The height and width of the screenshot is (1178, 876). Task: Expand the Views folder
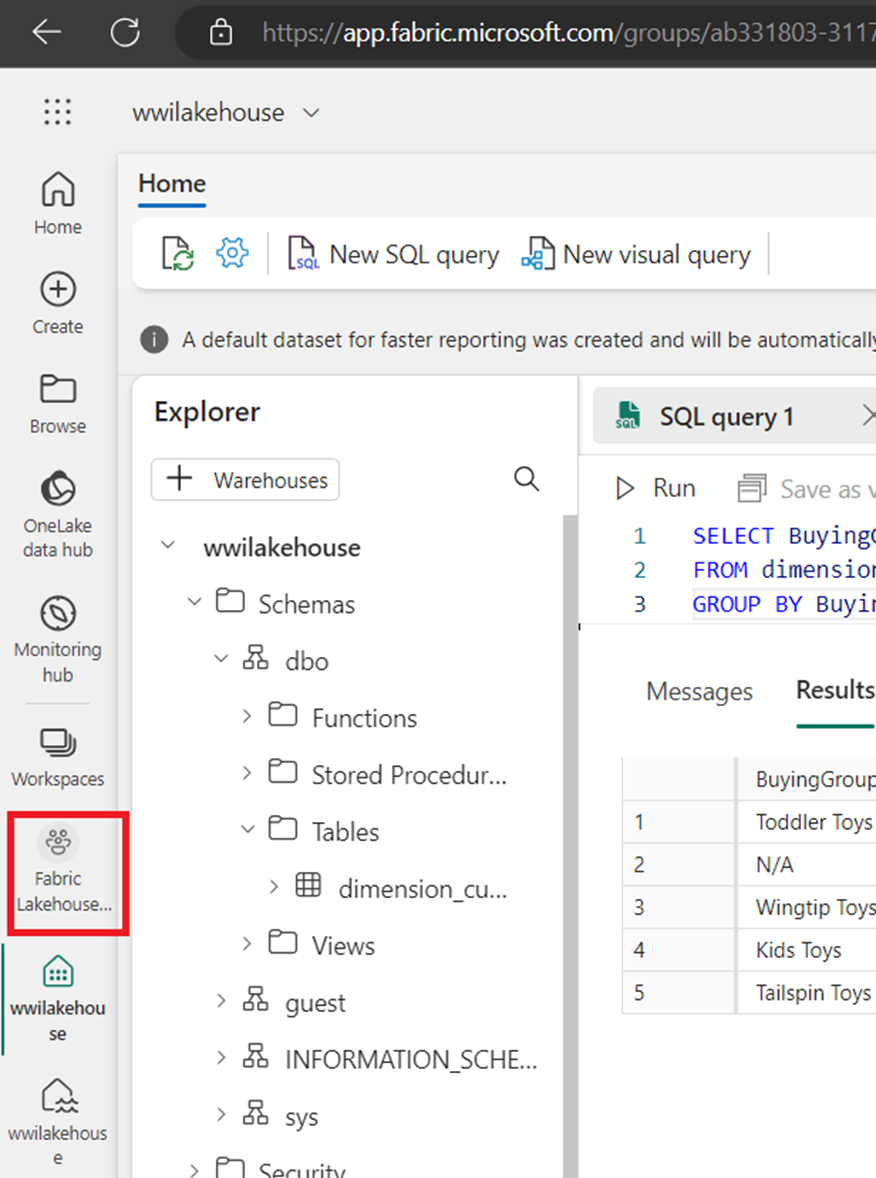pos(247,944)
